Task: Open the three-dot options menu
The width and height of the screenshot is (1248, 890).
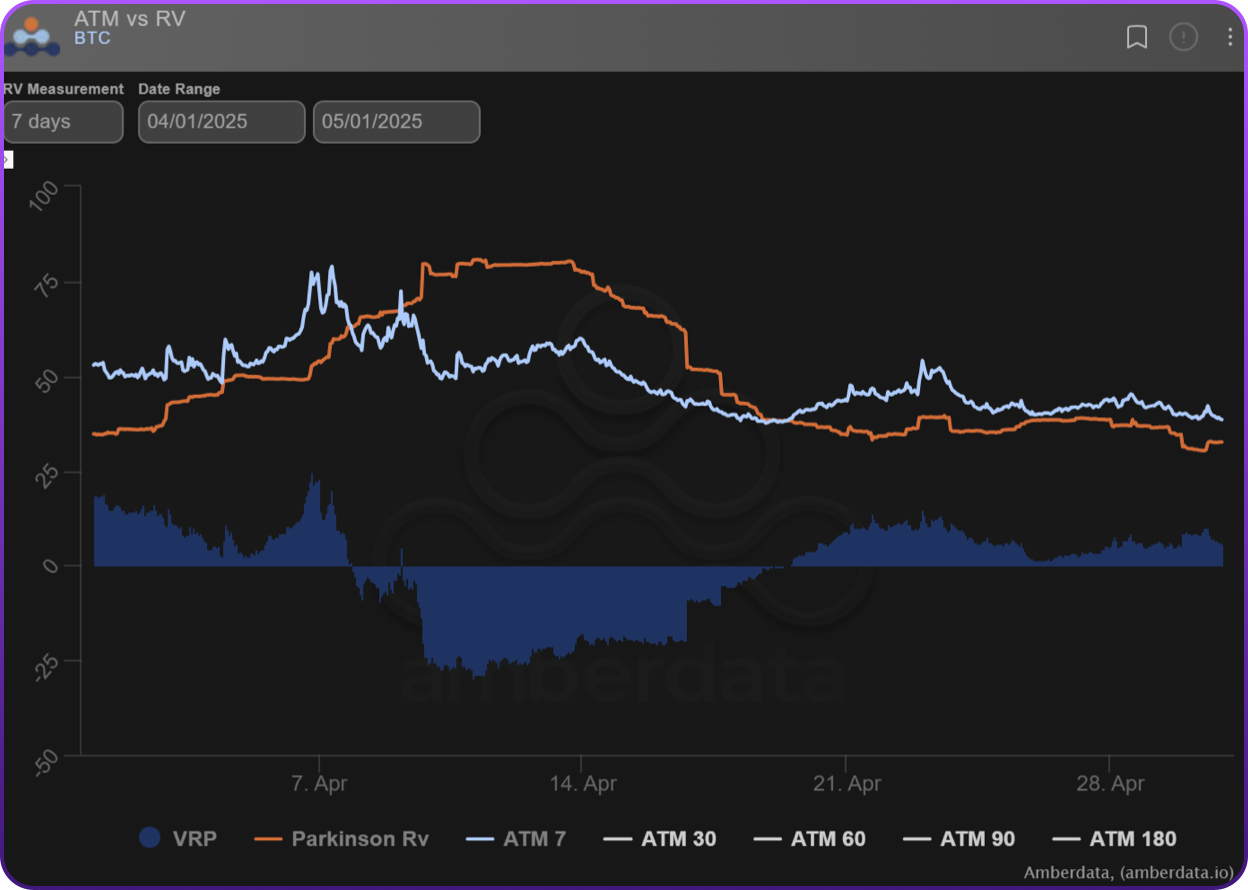Action: click(x=1230, y=37)
